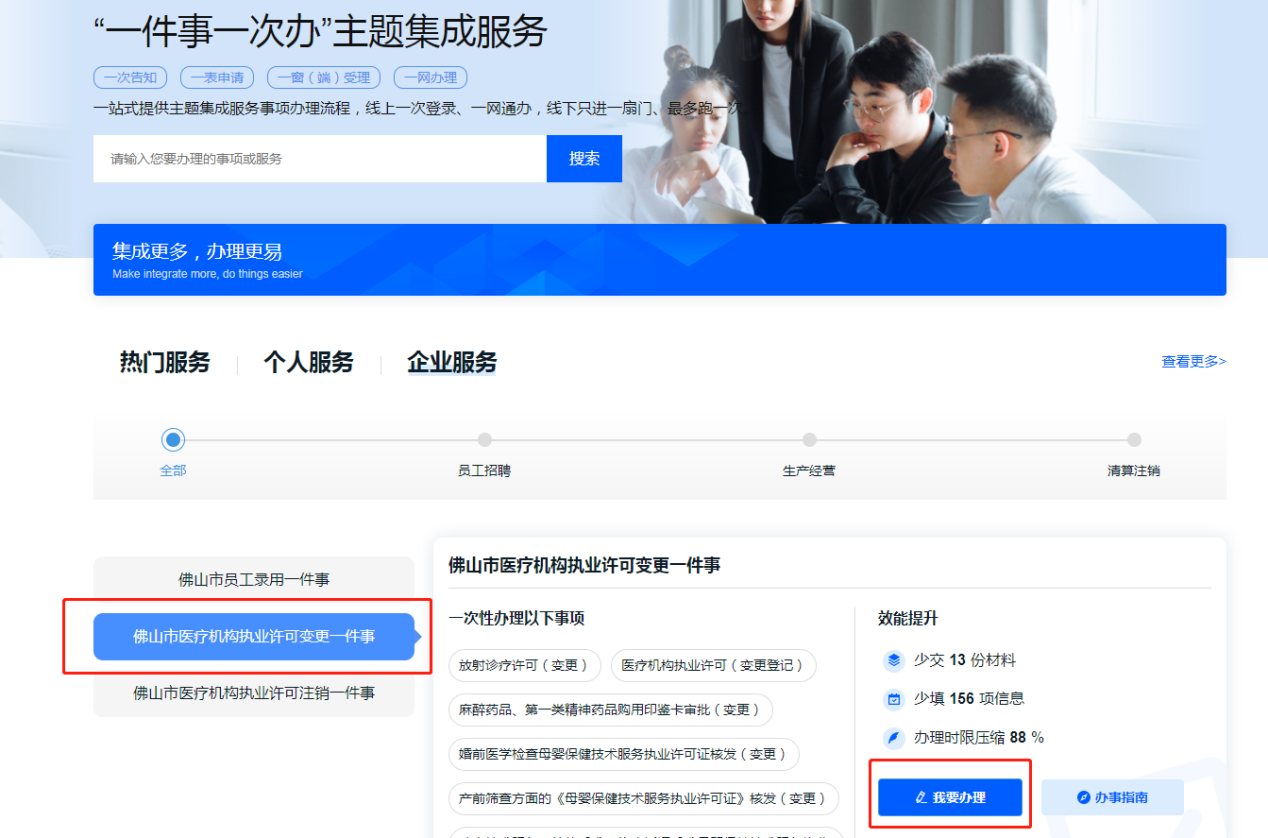This screenshot has width=1268, height=838.
Task: Click the 佛山市医疗机构执业许可变更一件事 panel heading
Action: click(x=584, y=566)
